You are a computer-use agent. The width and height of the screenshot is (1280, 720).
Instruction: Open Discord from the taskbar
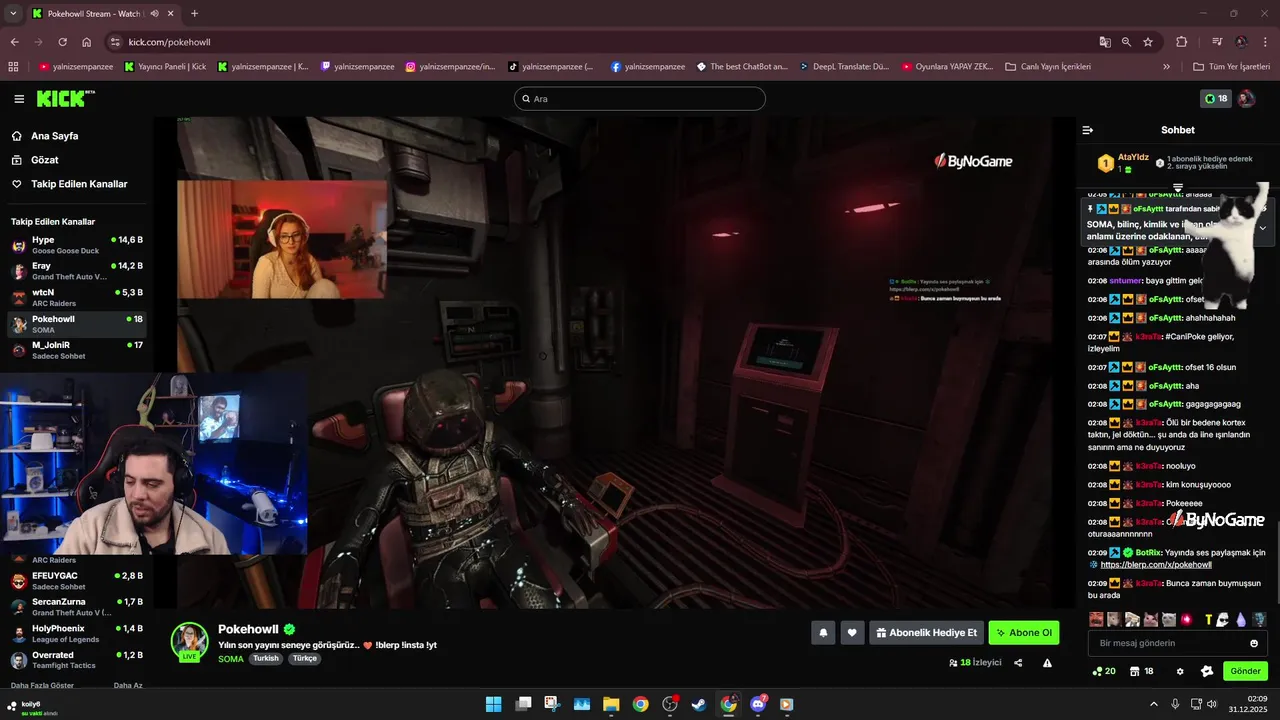758,704
